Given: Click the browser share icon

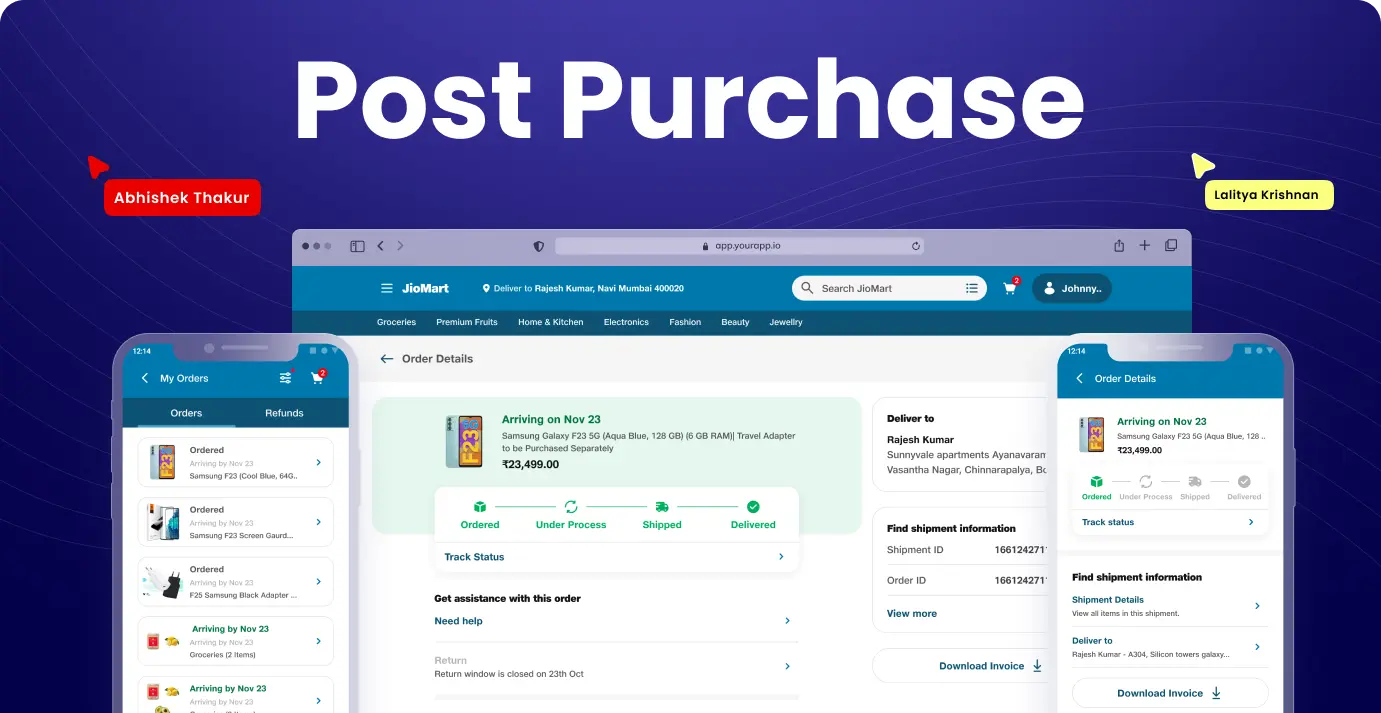Looking at the screenshot, I should pyautogui.click(x=1119, y=246).
